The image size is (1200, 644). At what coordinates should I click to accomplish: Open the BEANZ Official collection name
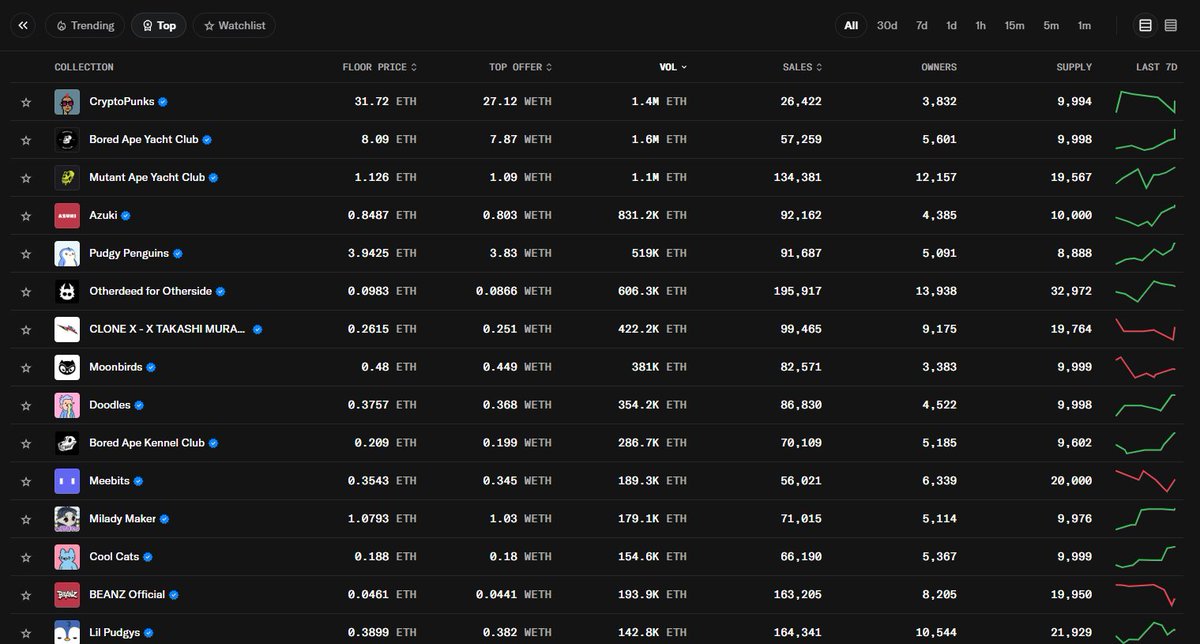[x=127, y=595]
